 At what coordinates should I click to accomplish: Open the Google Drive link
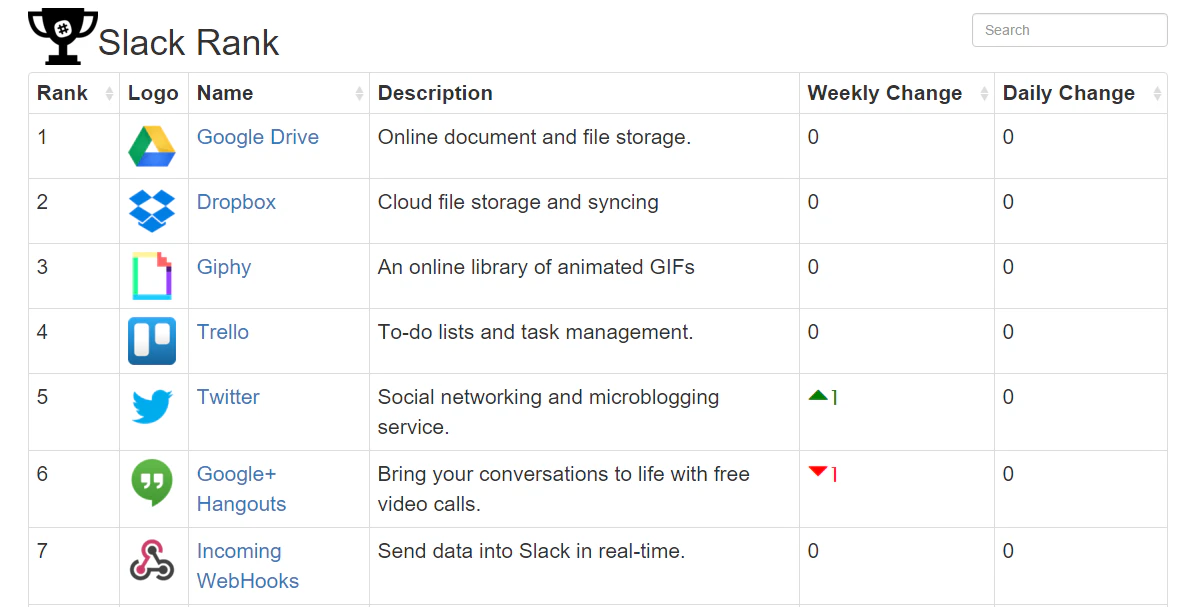tap(257, 136)
